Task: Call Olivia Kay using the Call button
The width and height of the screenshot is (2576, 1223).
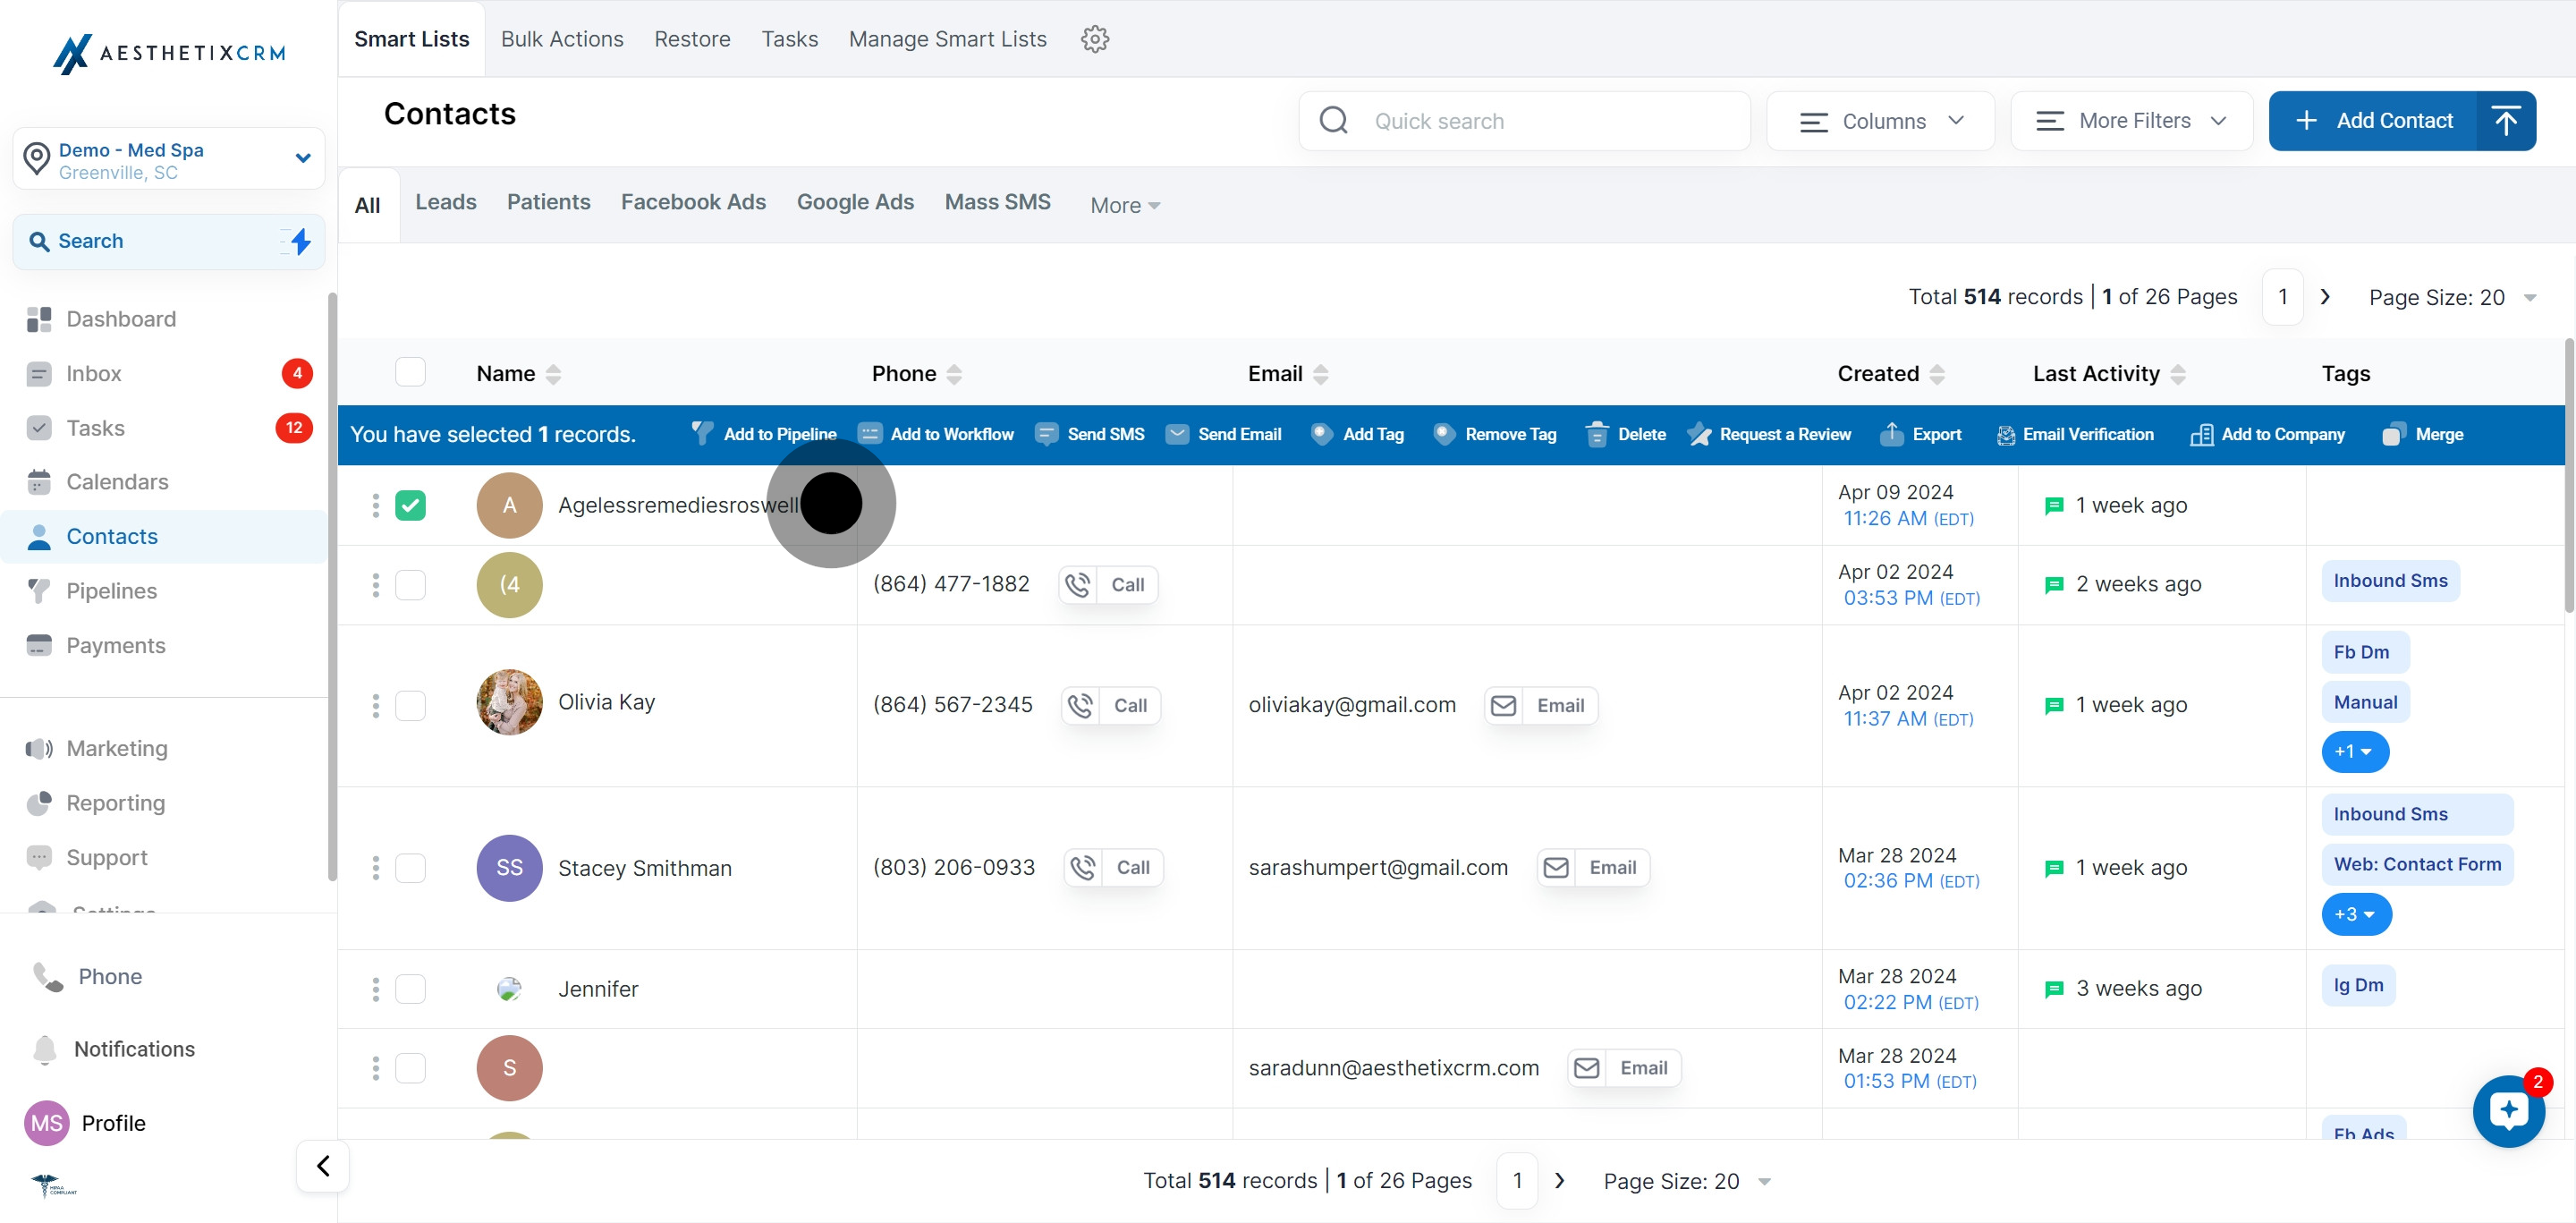Action: coord(1111,705)
